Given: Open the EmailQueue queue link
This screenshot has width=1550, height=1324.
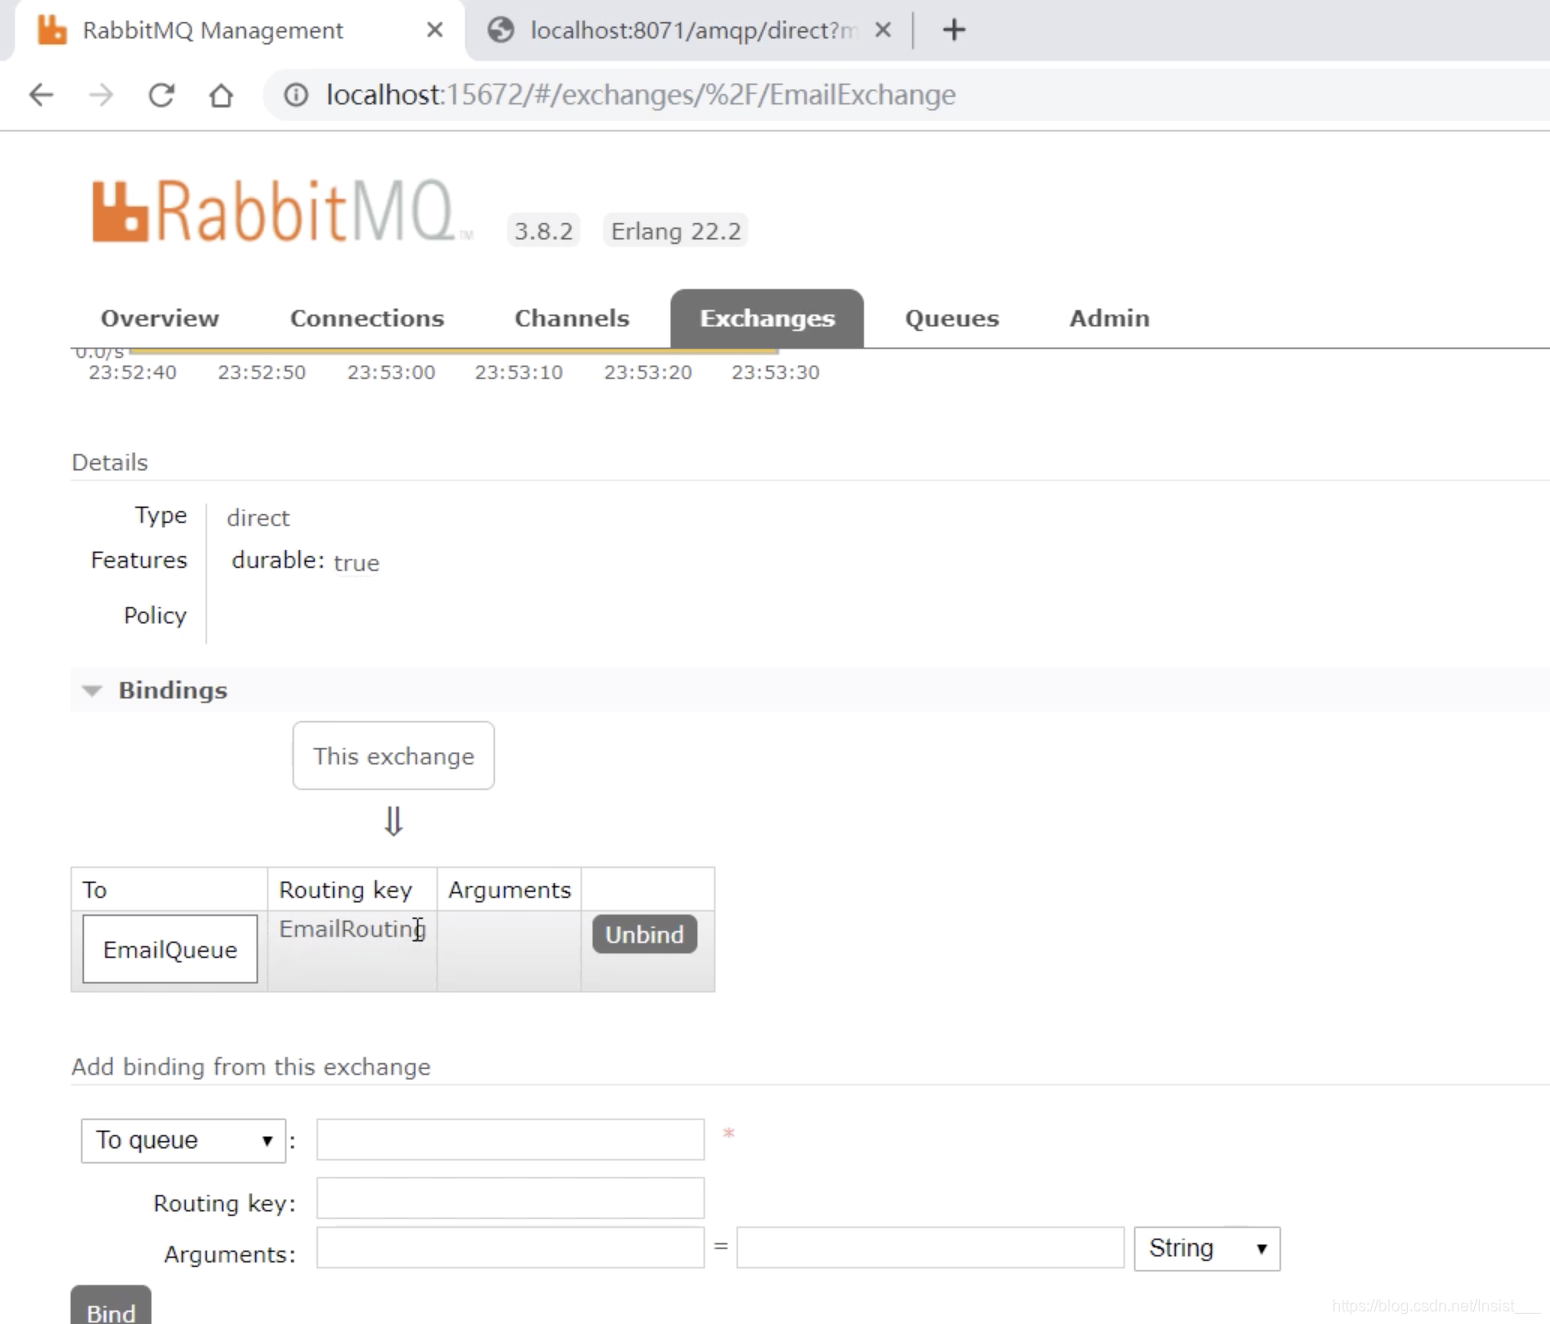Looking at the screenshot, I should pyautogui.click(x=170, y=949).
